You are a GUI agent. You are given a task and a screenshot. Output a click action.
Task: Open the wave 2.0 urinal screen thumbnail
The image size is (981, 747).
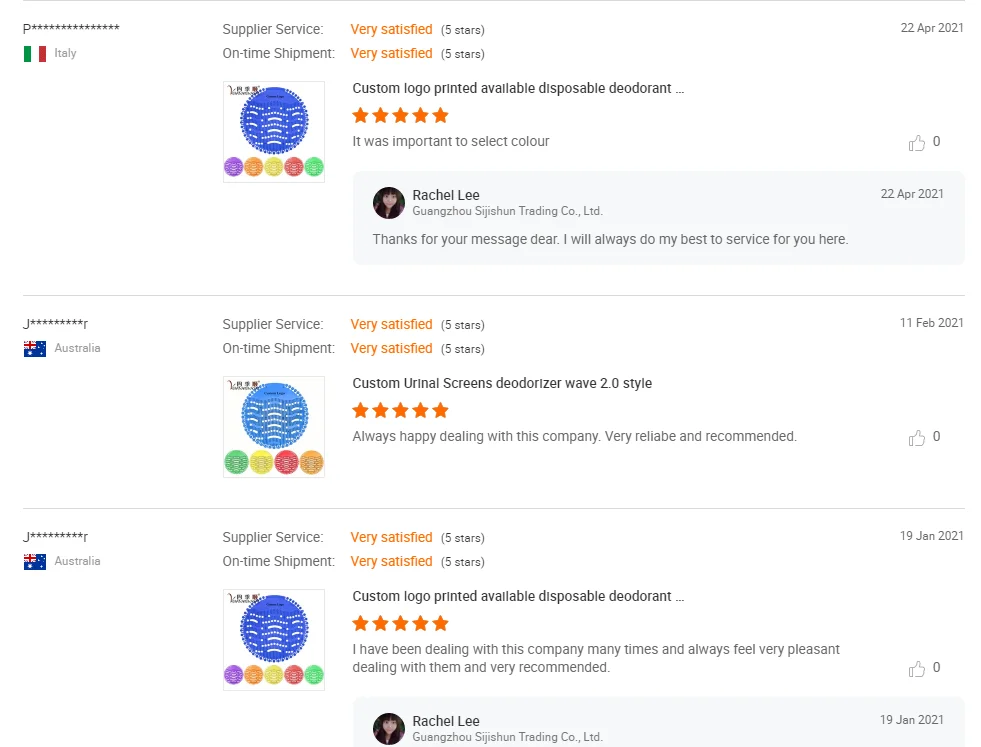274,427
